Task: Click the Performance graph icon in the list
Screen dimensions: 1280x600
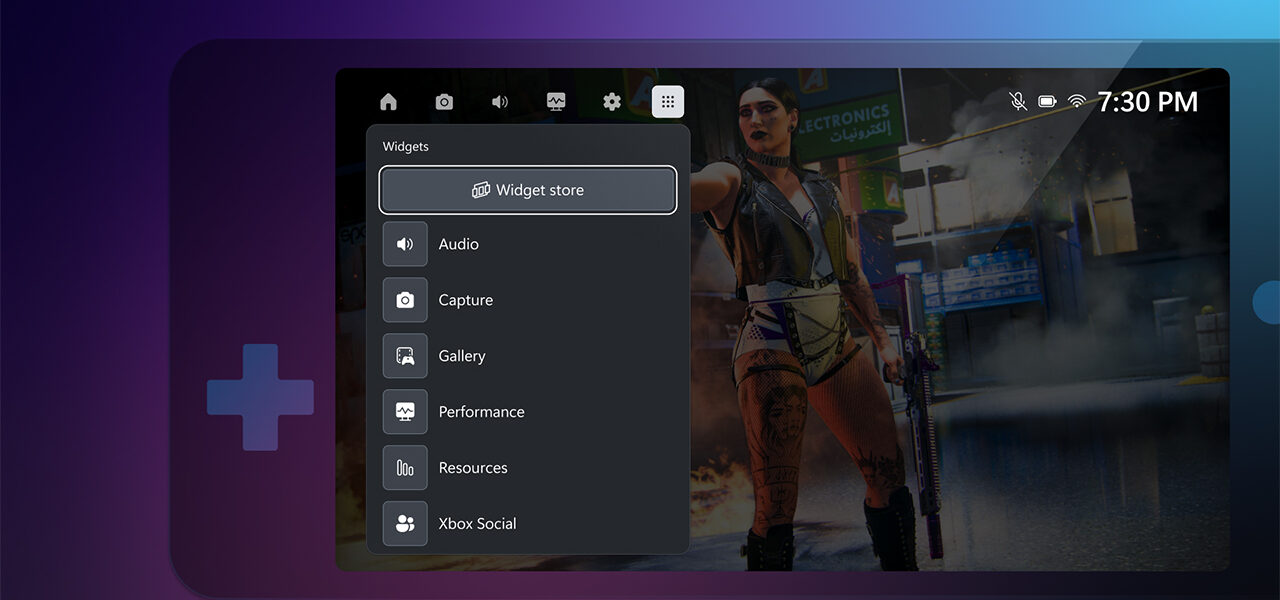Action: (404, 411)
